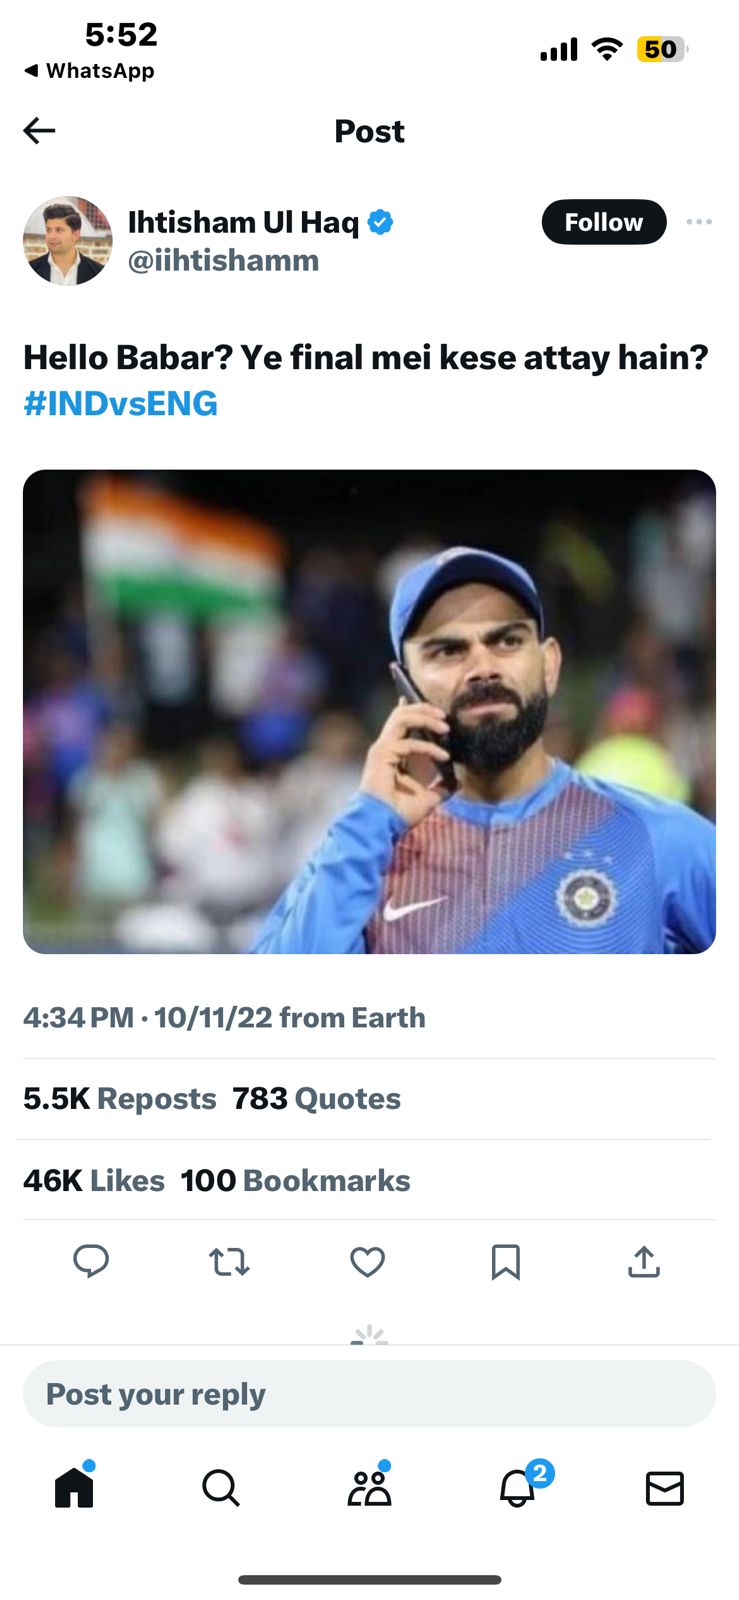The image size is (739, 1600).
Task: Open the Home tab
Action: pos(74,1487)
